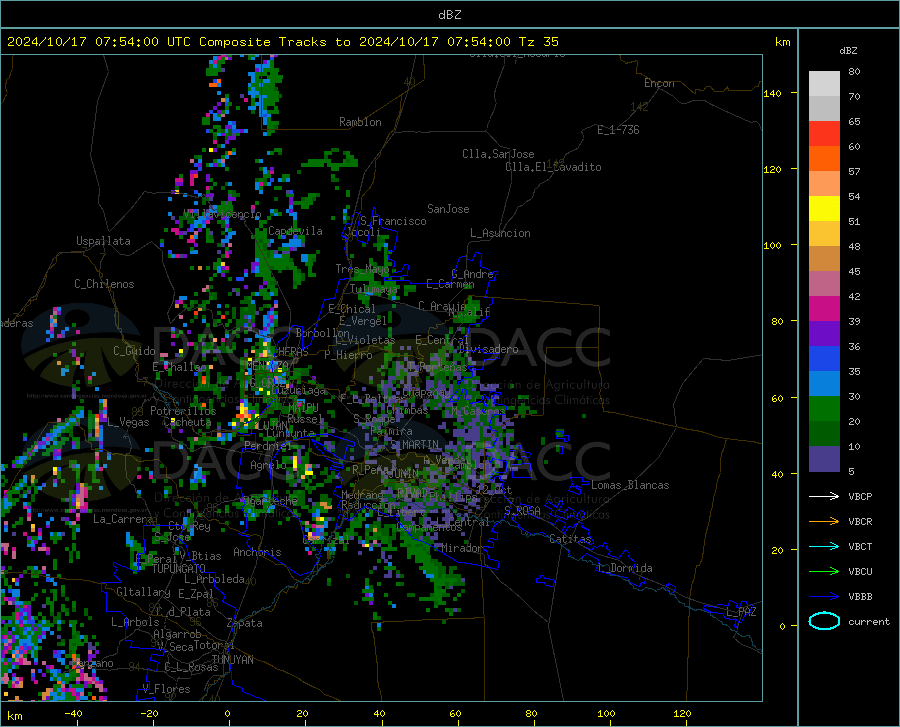Pick the bright green 30–20 dBZ swatch

pyautogui.click(x=824, y=409)
